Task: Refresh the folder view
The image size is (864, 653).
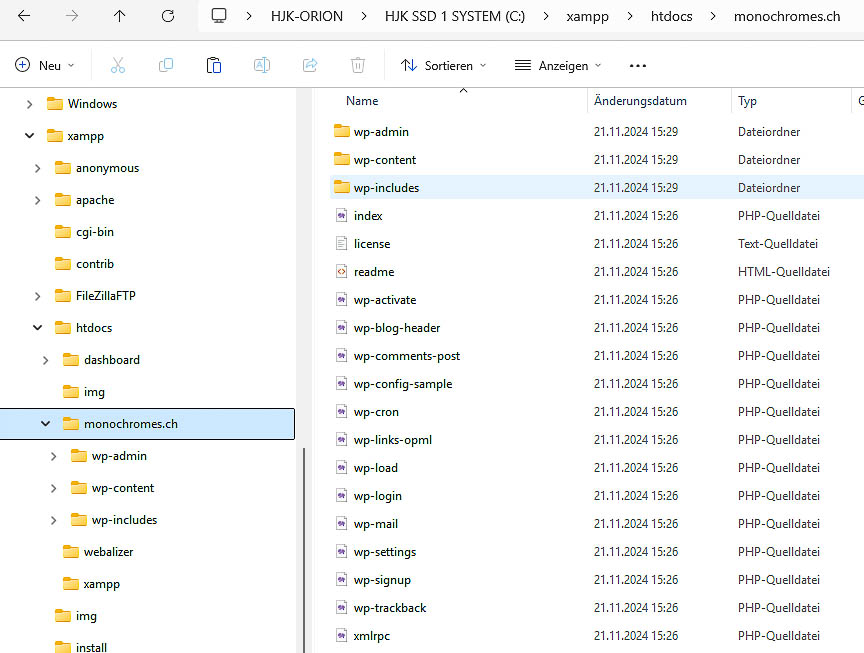Action: (168, 16)
